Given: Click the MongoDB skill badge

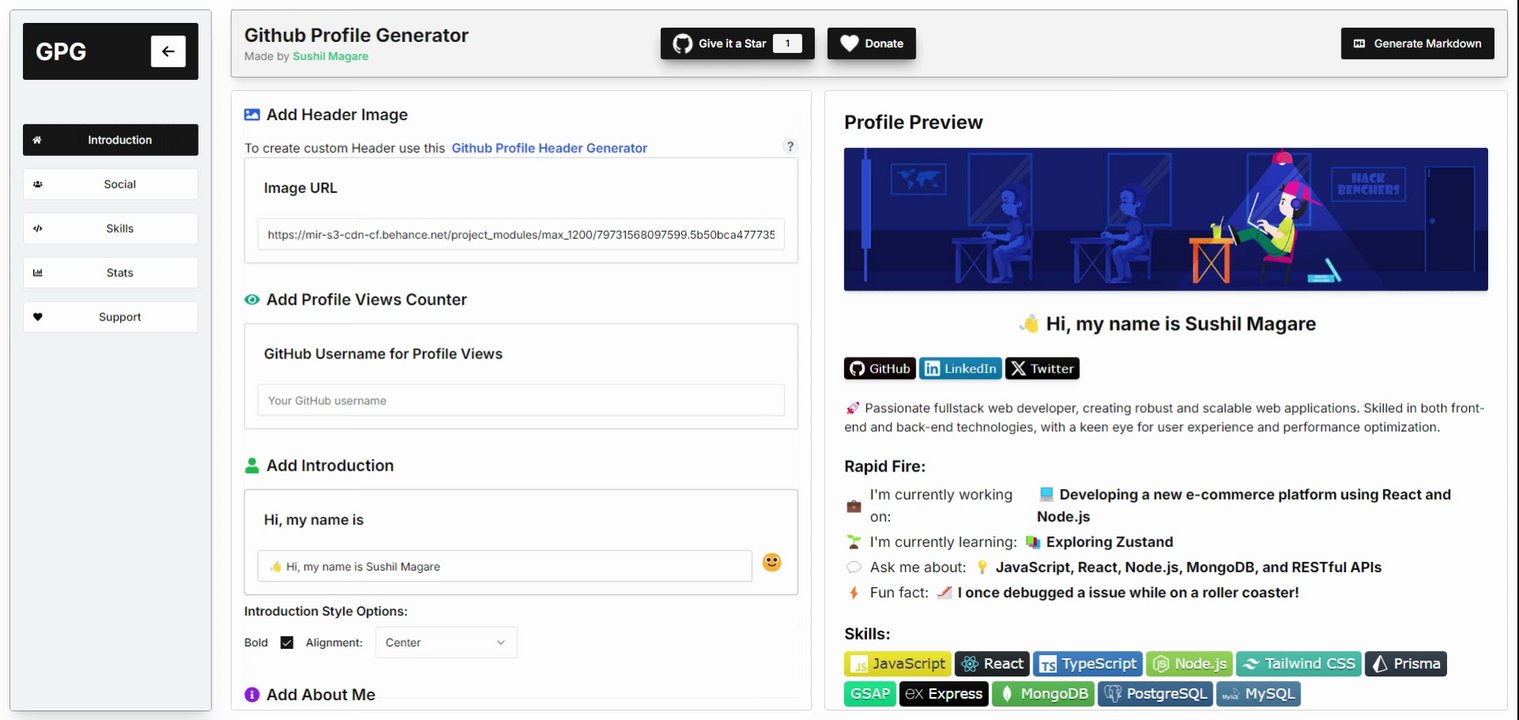Looking at the screenshot, I should (1042, 693).
